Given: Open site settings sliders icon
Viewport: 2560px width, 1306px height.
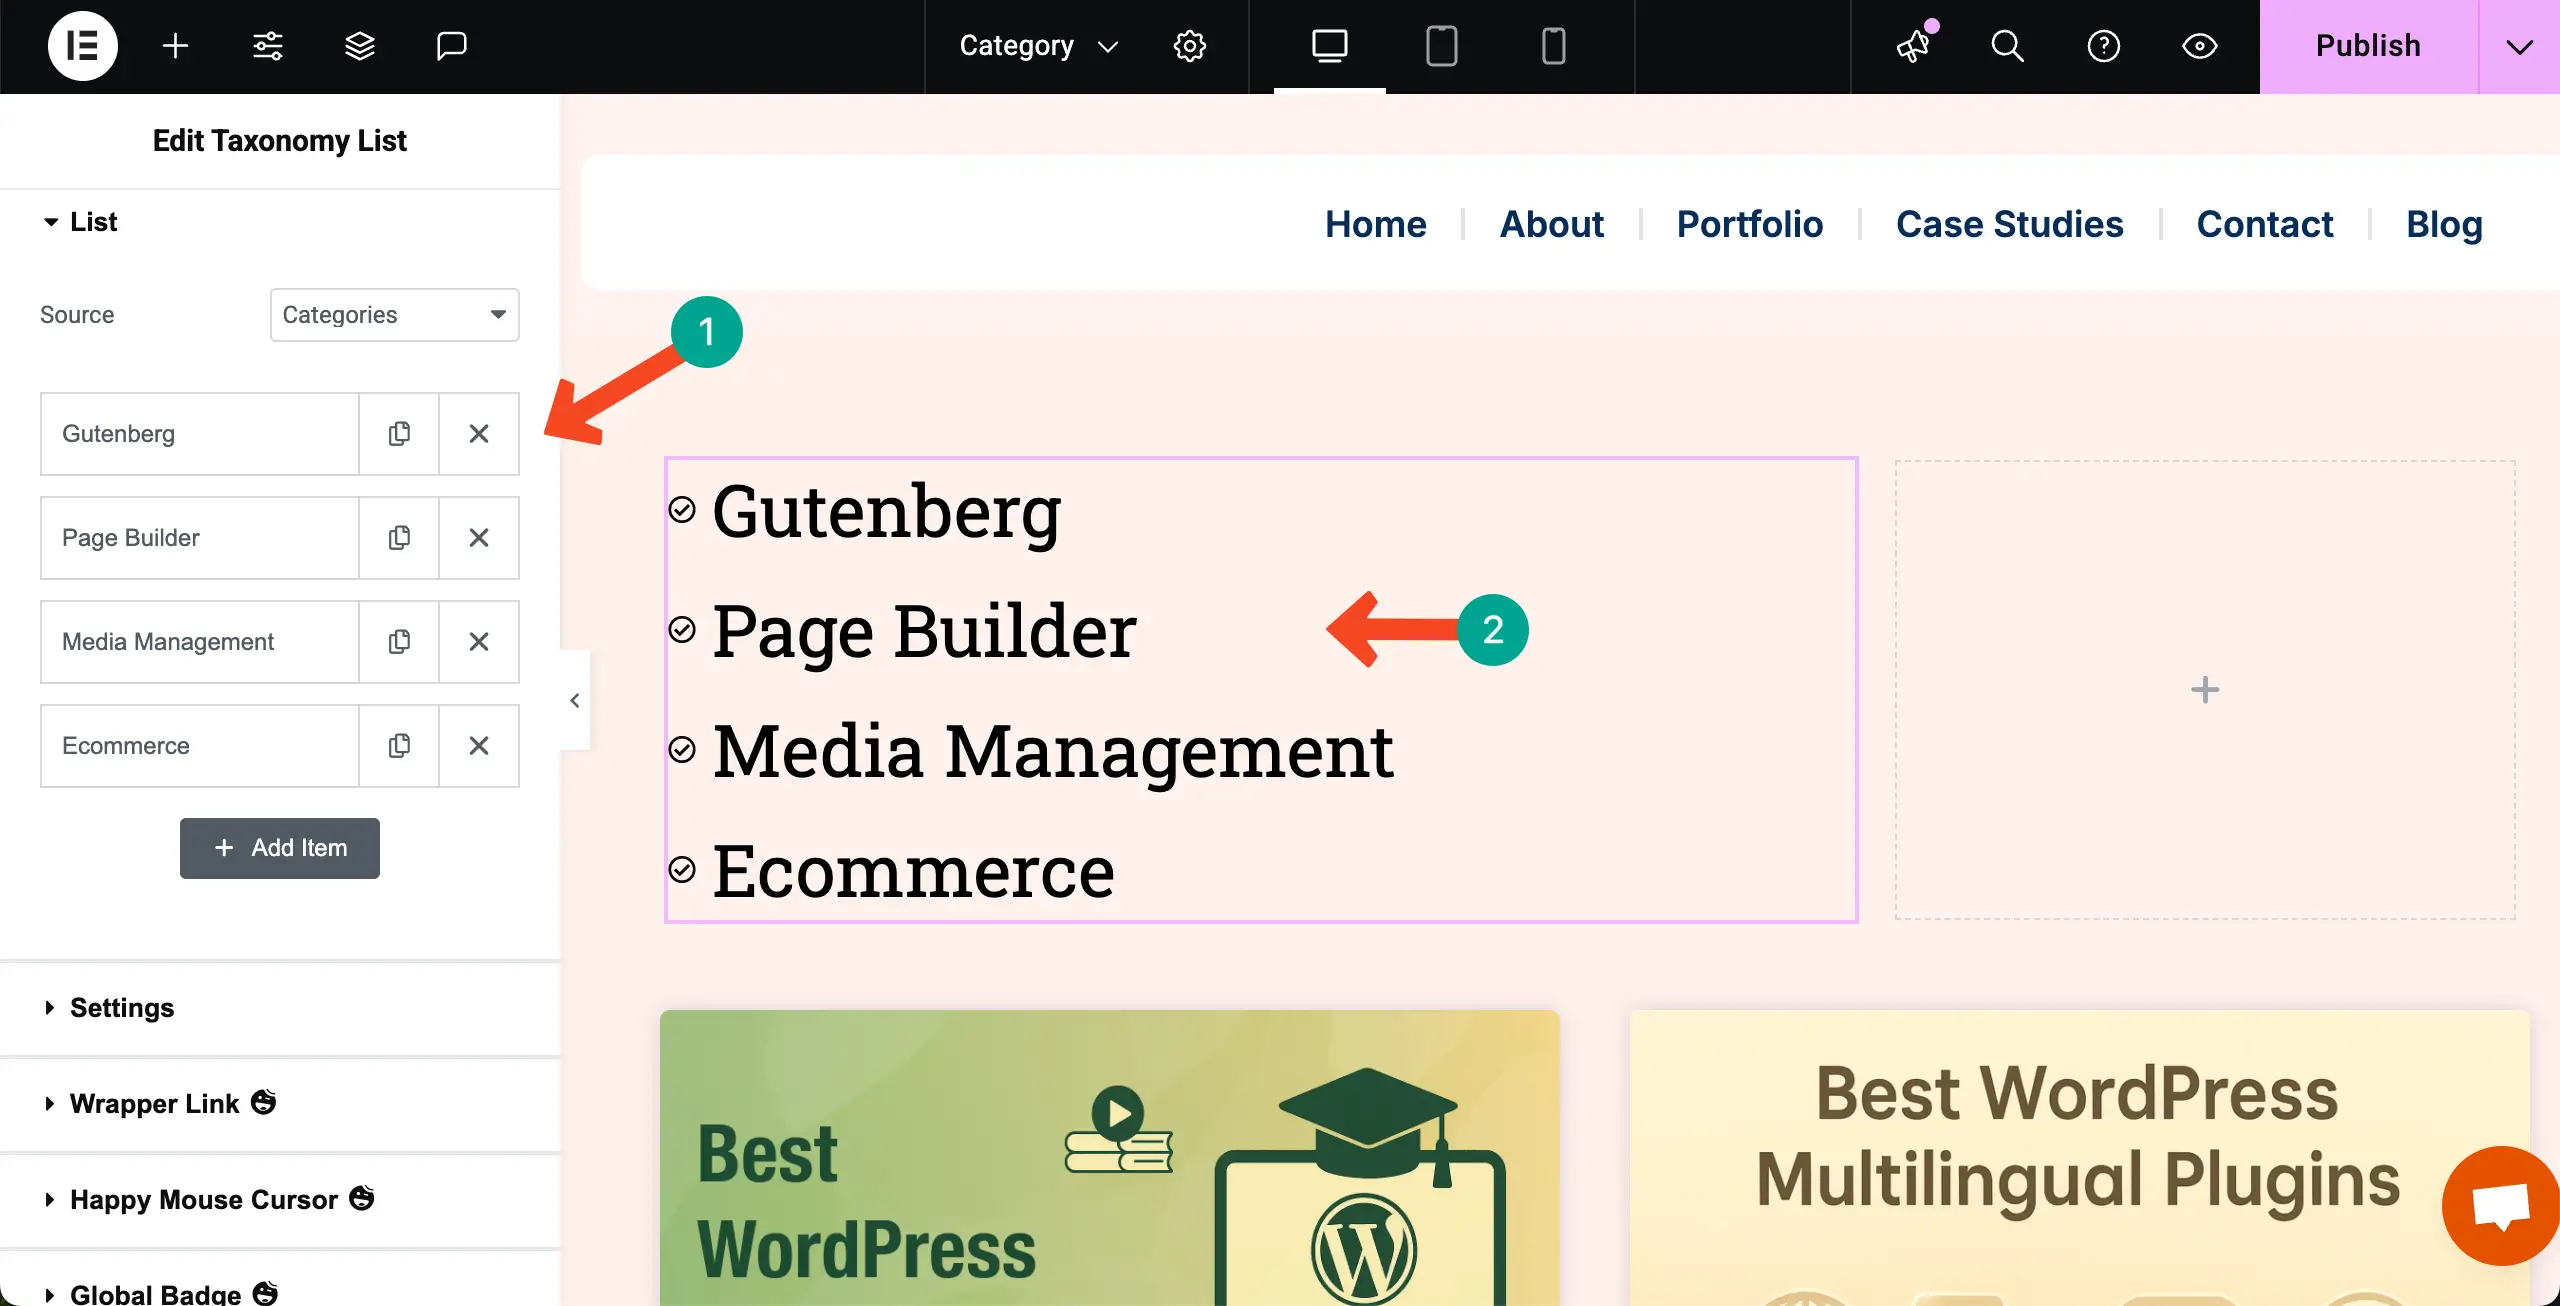Looking at the screenshot, I should point(267,46).
